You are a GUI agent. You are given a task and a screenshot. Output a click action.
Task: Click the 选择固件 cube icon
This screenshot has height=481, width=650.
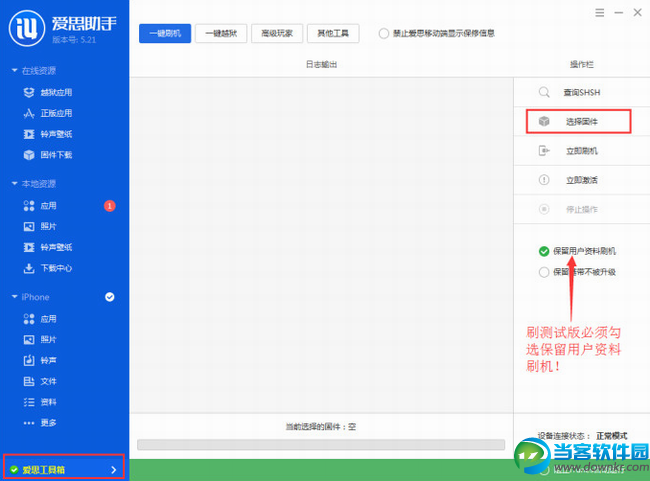[544, 121]
